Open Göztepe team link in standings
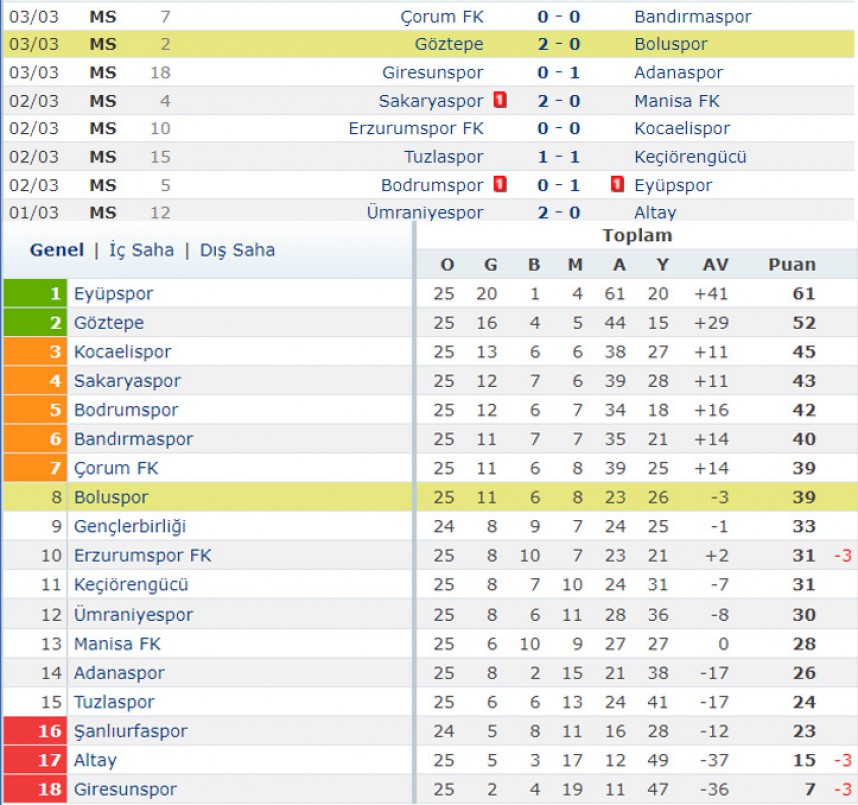Viewport: 858px width, 805px height. click(x=109, y=322)
